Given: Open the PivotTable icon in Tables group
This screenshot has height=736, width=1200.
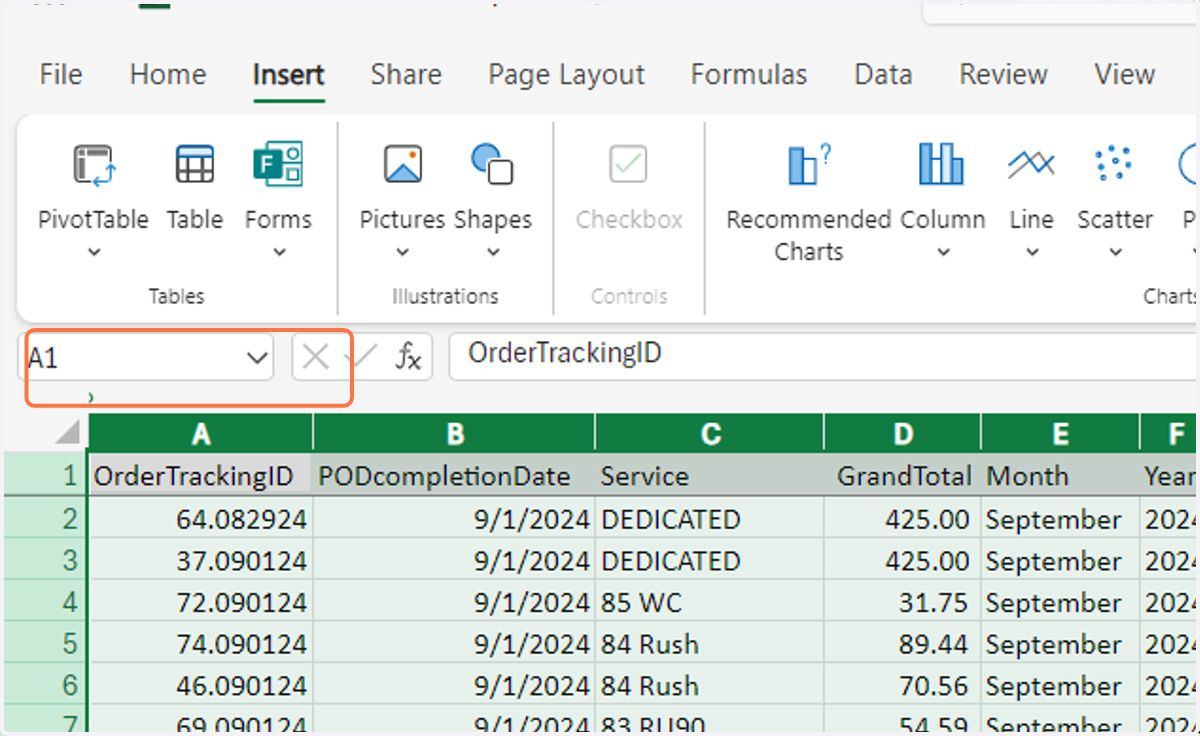Looking at the screenshot, I should pyautogui.click(x=94, y=164).
